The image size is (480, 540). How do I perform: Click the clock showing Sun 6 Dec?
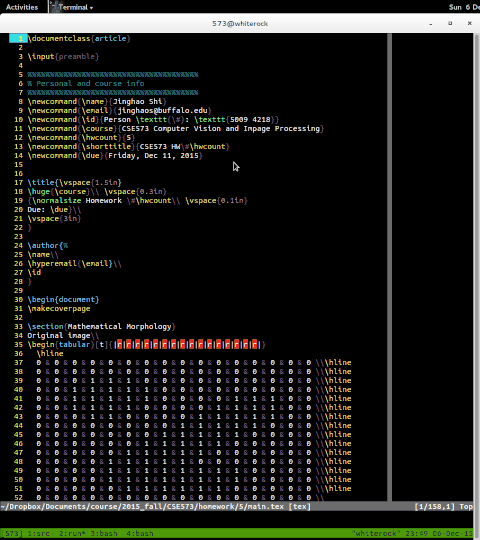464,7
